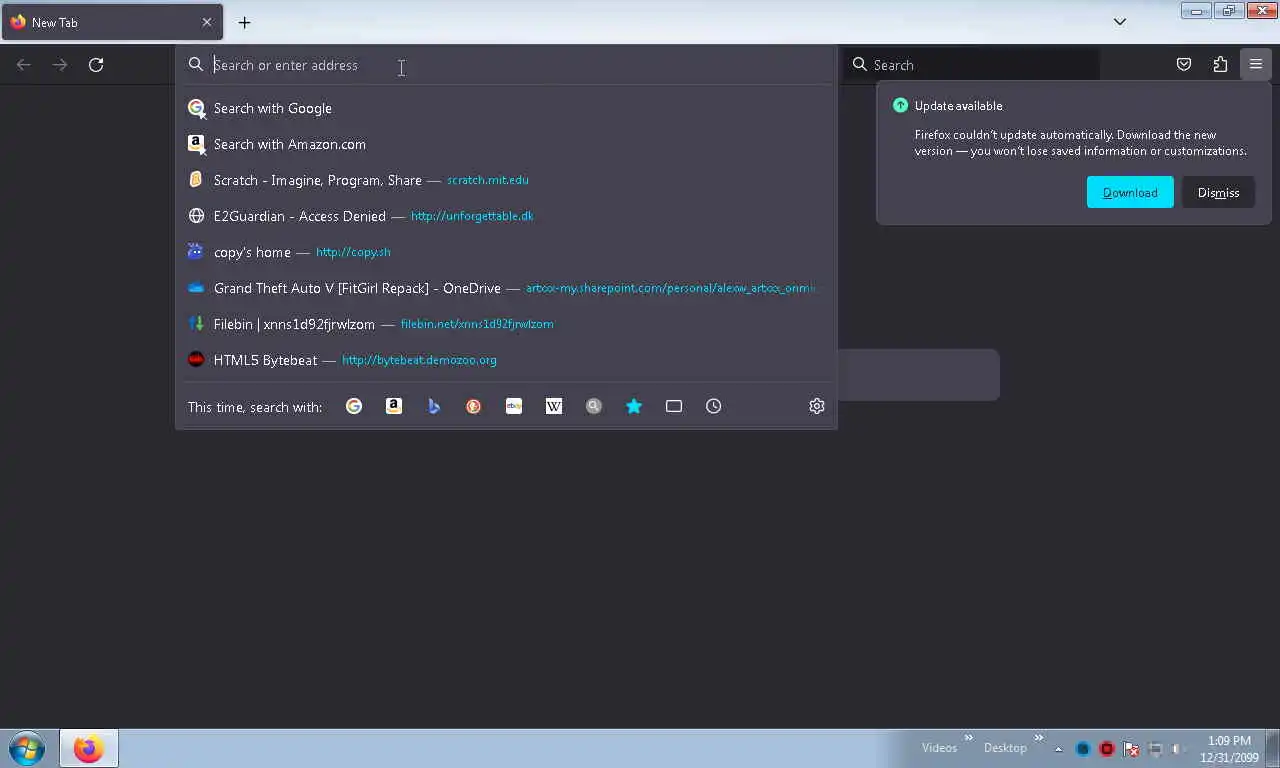Click the toolbar Search box

(x=971, y=65)
